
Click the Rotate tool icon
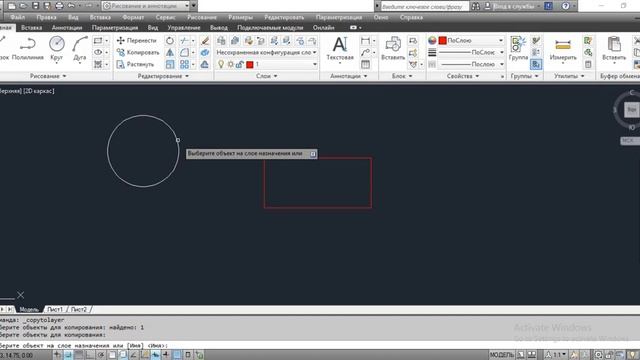170,40
